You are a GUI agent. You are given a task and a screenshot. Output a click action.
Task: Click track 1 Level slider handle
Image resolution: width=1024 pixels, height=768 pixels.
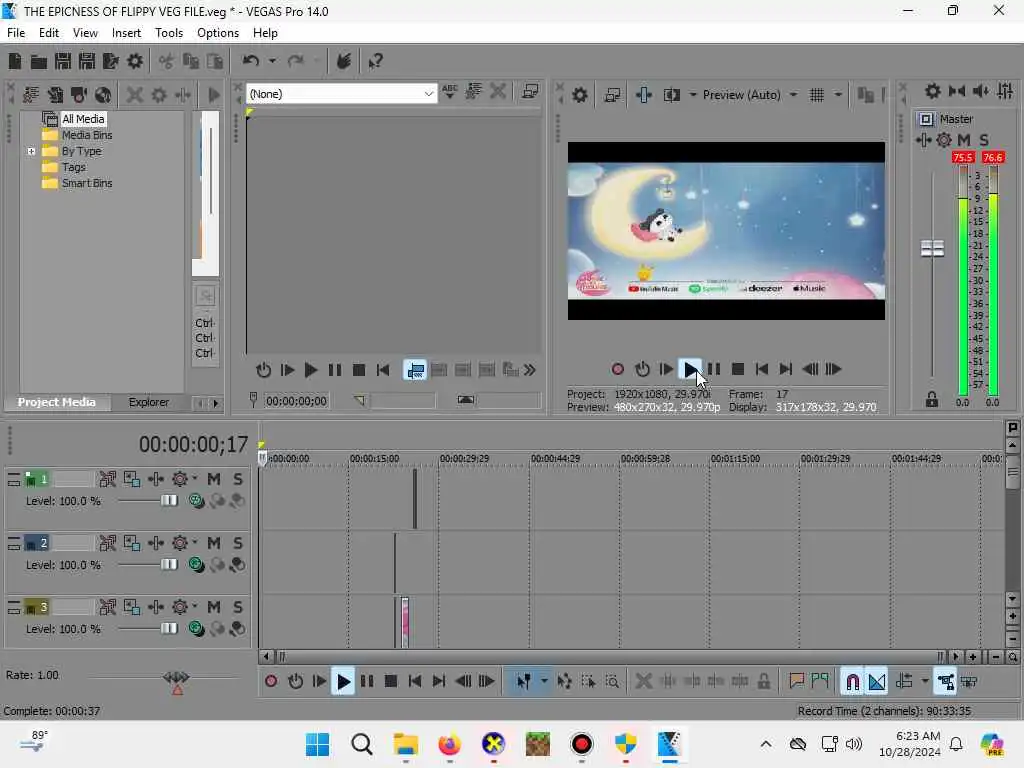point(168,501)
